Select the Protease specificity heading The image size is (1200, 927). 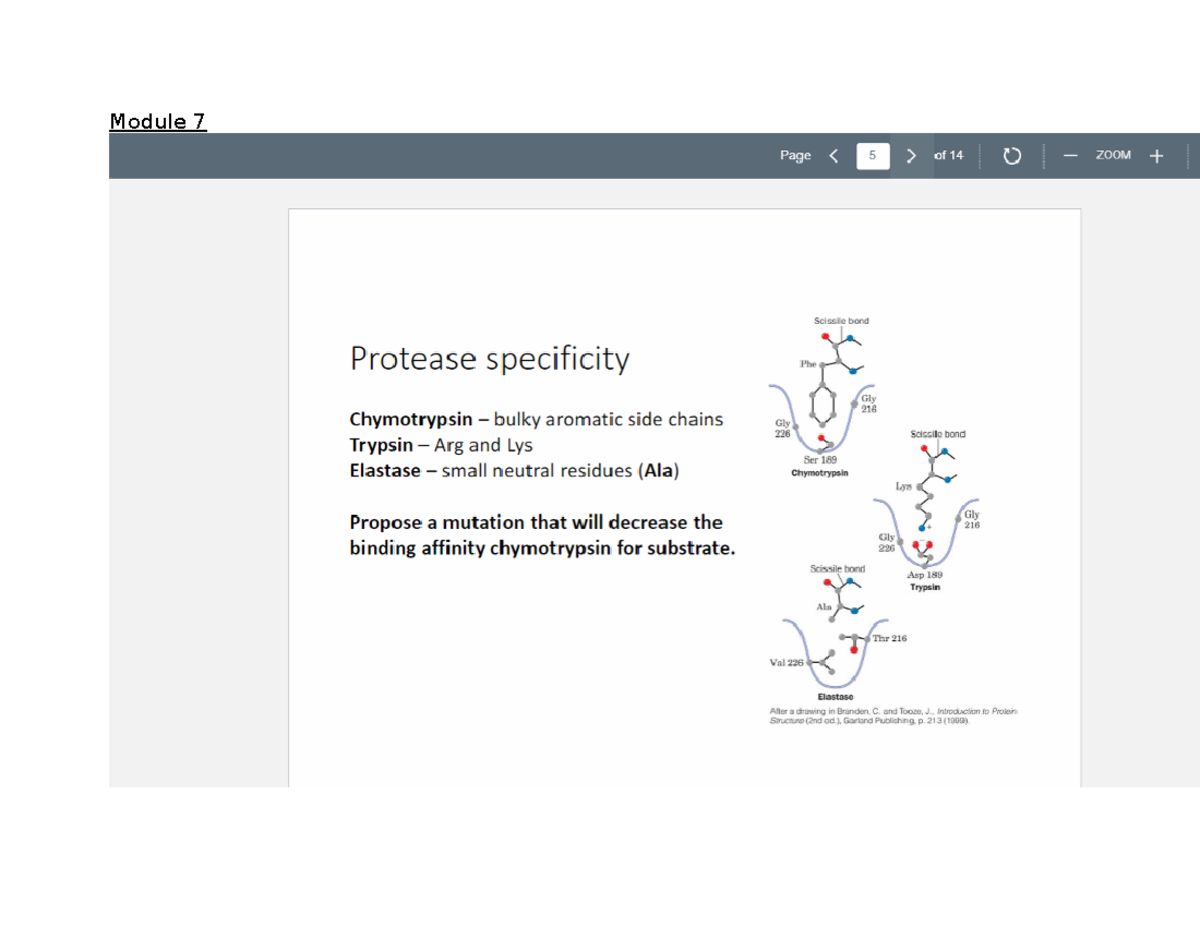(x=489, y=358)
